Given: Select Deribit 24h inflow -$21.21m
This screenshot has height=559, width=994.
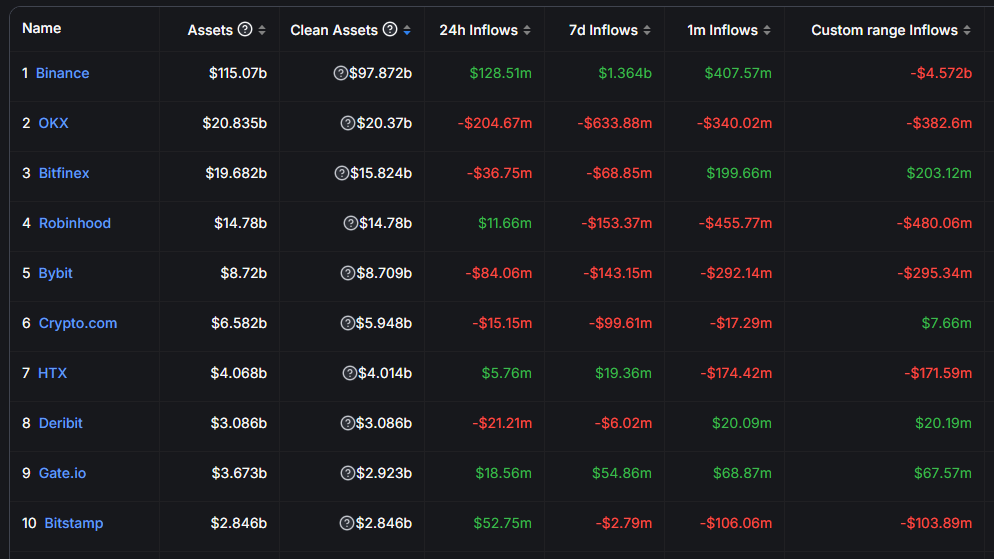Looking at the screenshot, I should [x=502, y=423].
